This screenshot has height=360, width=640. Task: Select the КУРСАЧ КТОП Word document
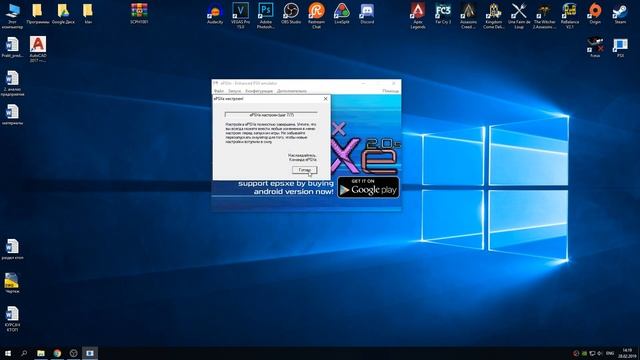point(12,318)
